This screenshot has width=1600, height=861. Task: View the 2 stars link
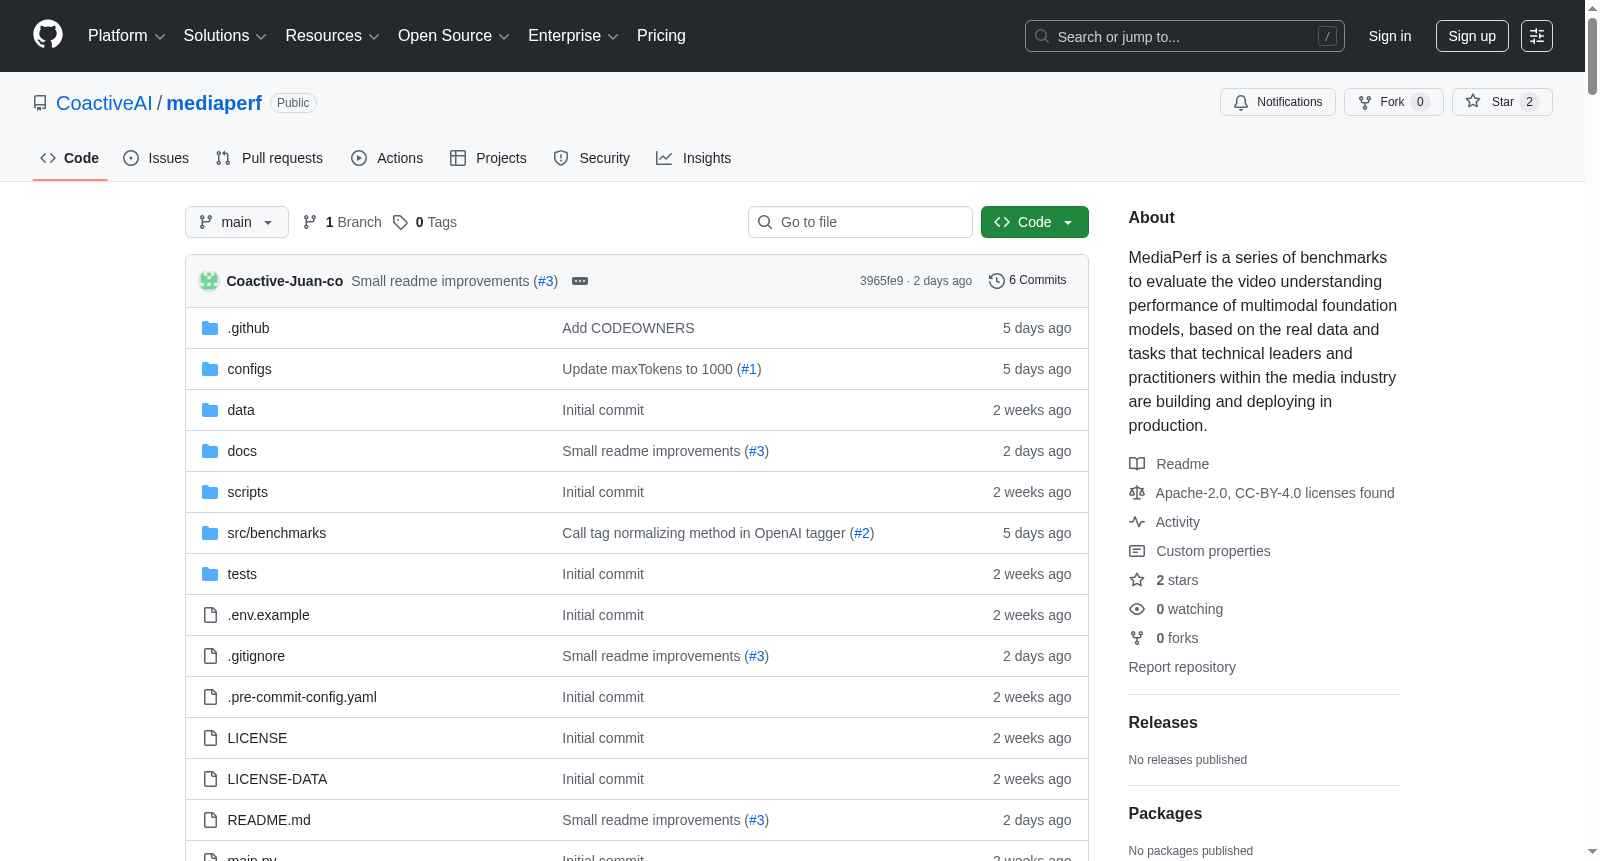coord(1177,580)
